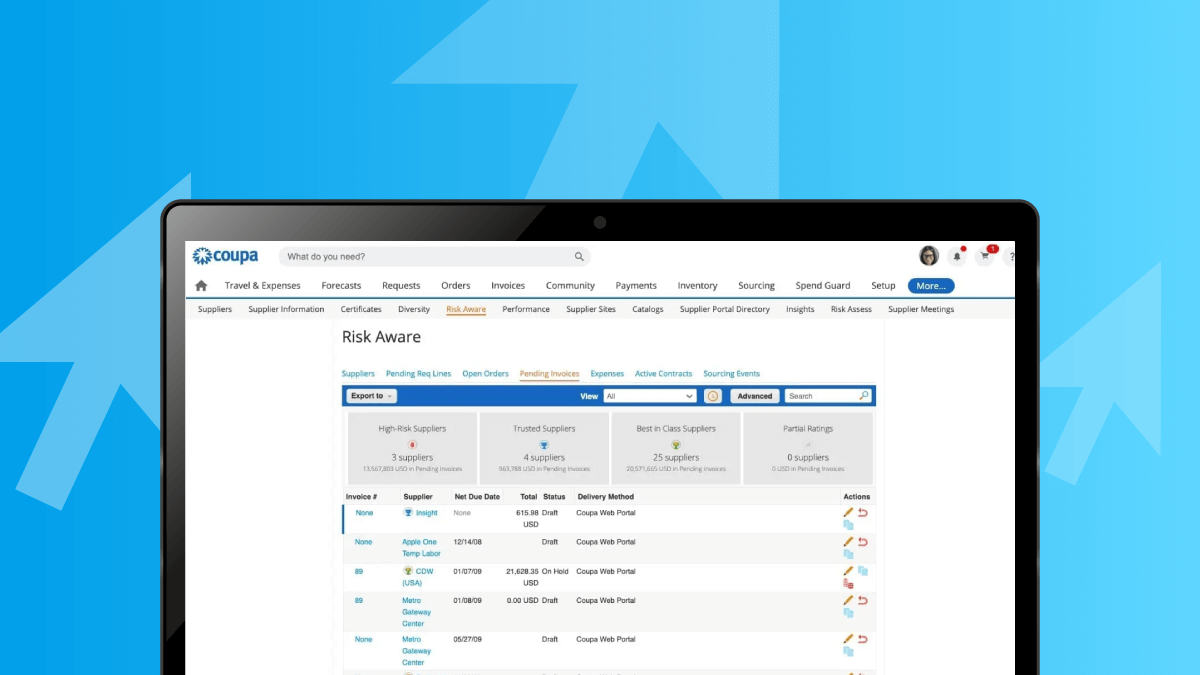Click the 12/14/08 due date
The image size is (1200, 675).
468,542
